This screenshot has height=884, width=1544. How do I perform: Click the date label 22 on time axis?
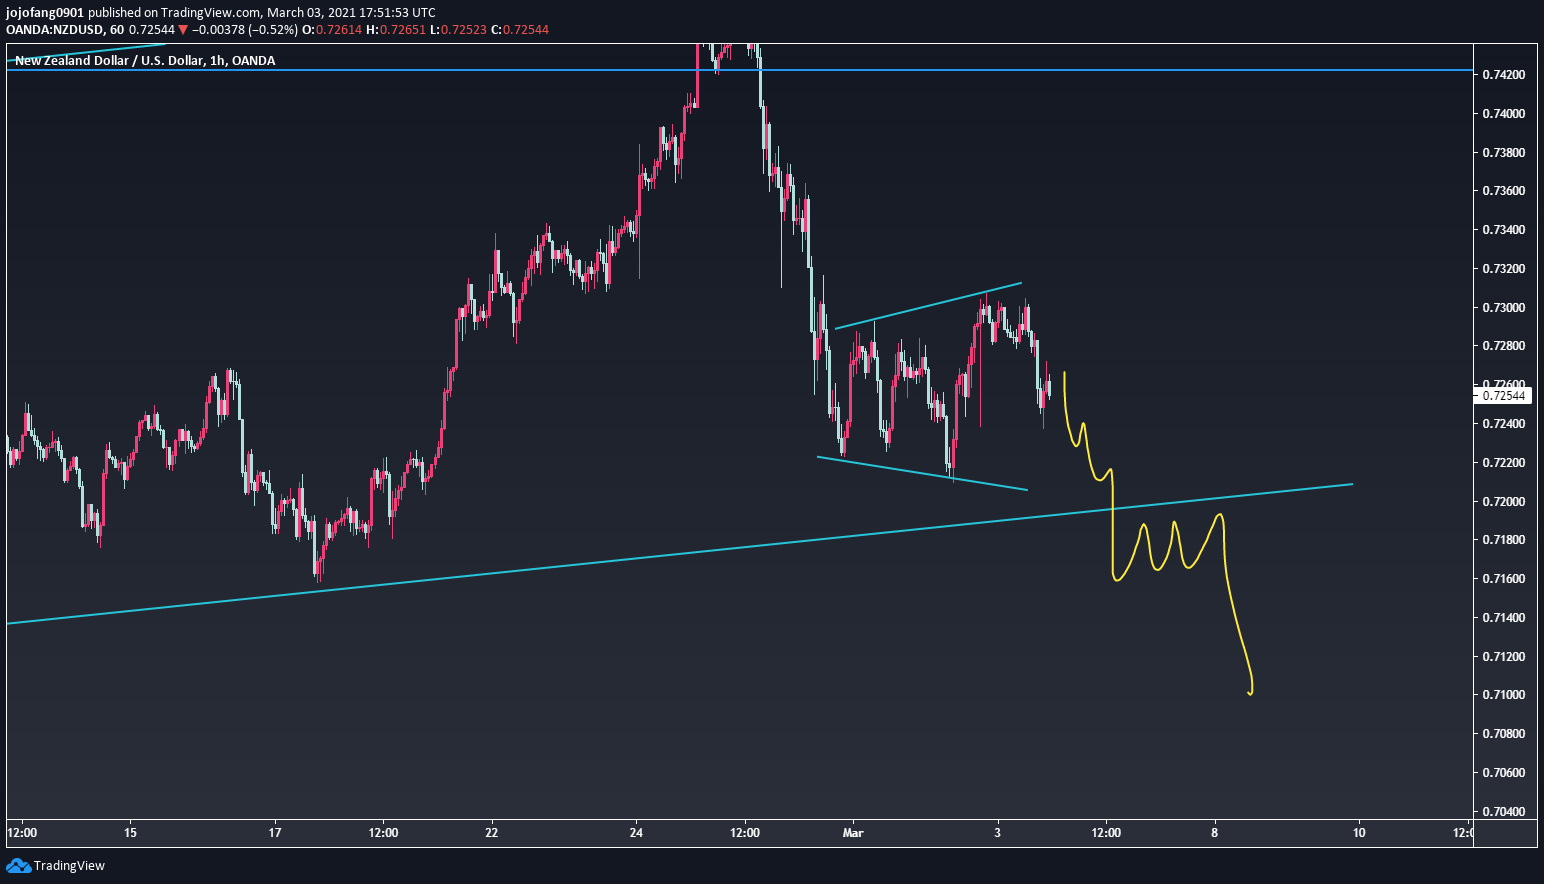coord(491,832)
